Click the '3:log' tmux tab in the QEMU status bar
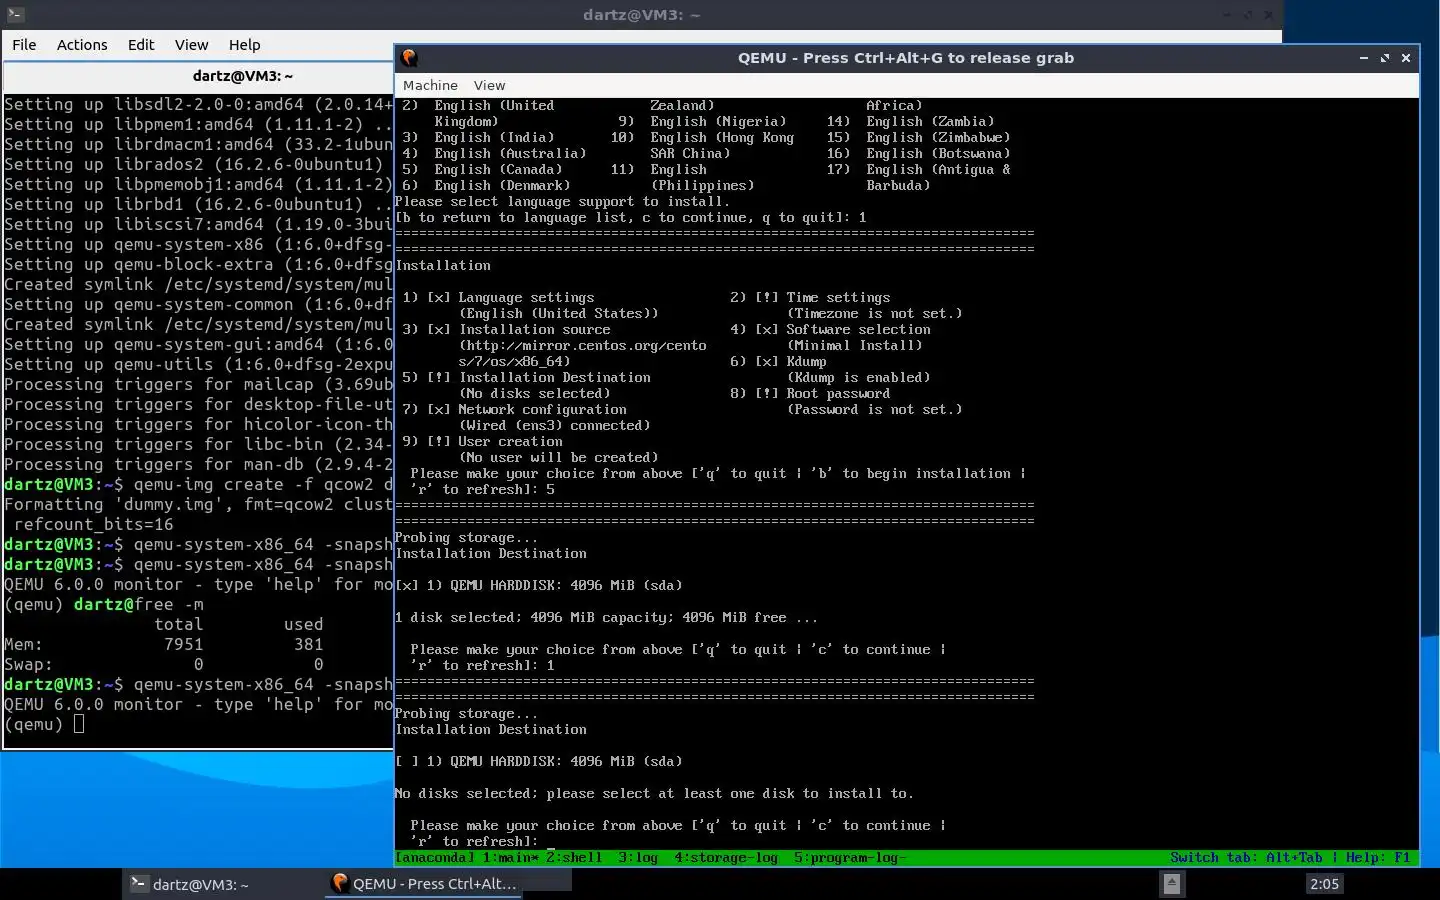The width and height of the screenshot is (1440, 900). (x=638, y=858)
